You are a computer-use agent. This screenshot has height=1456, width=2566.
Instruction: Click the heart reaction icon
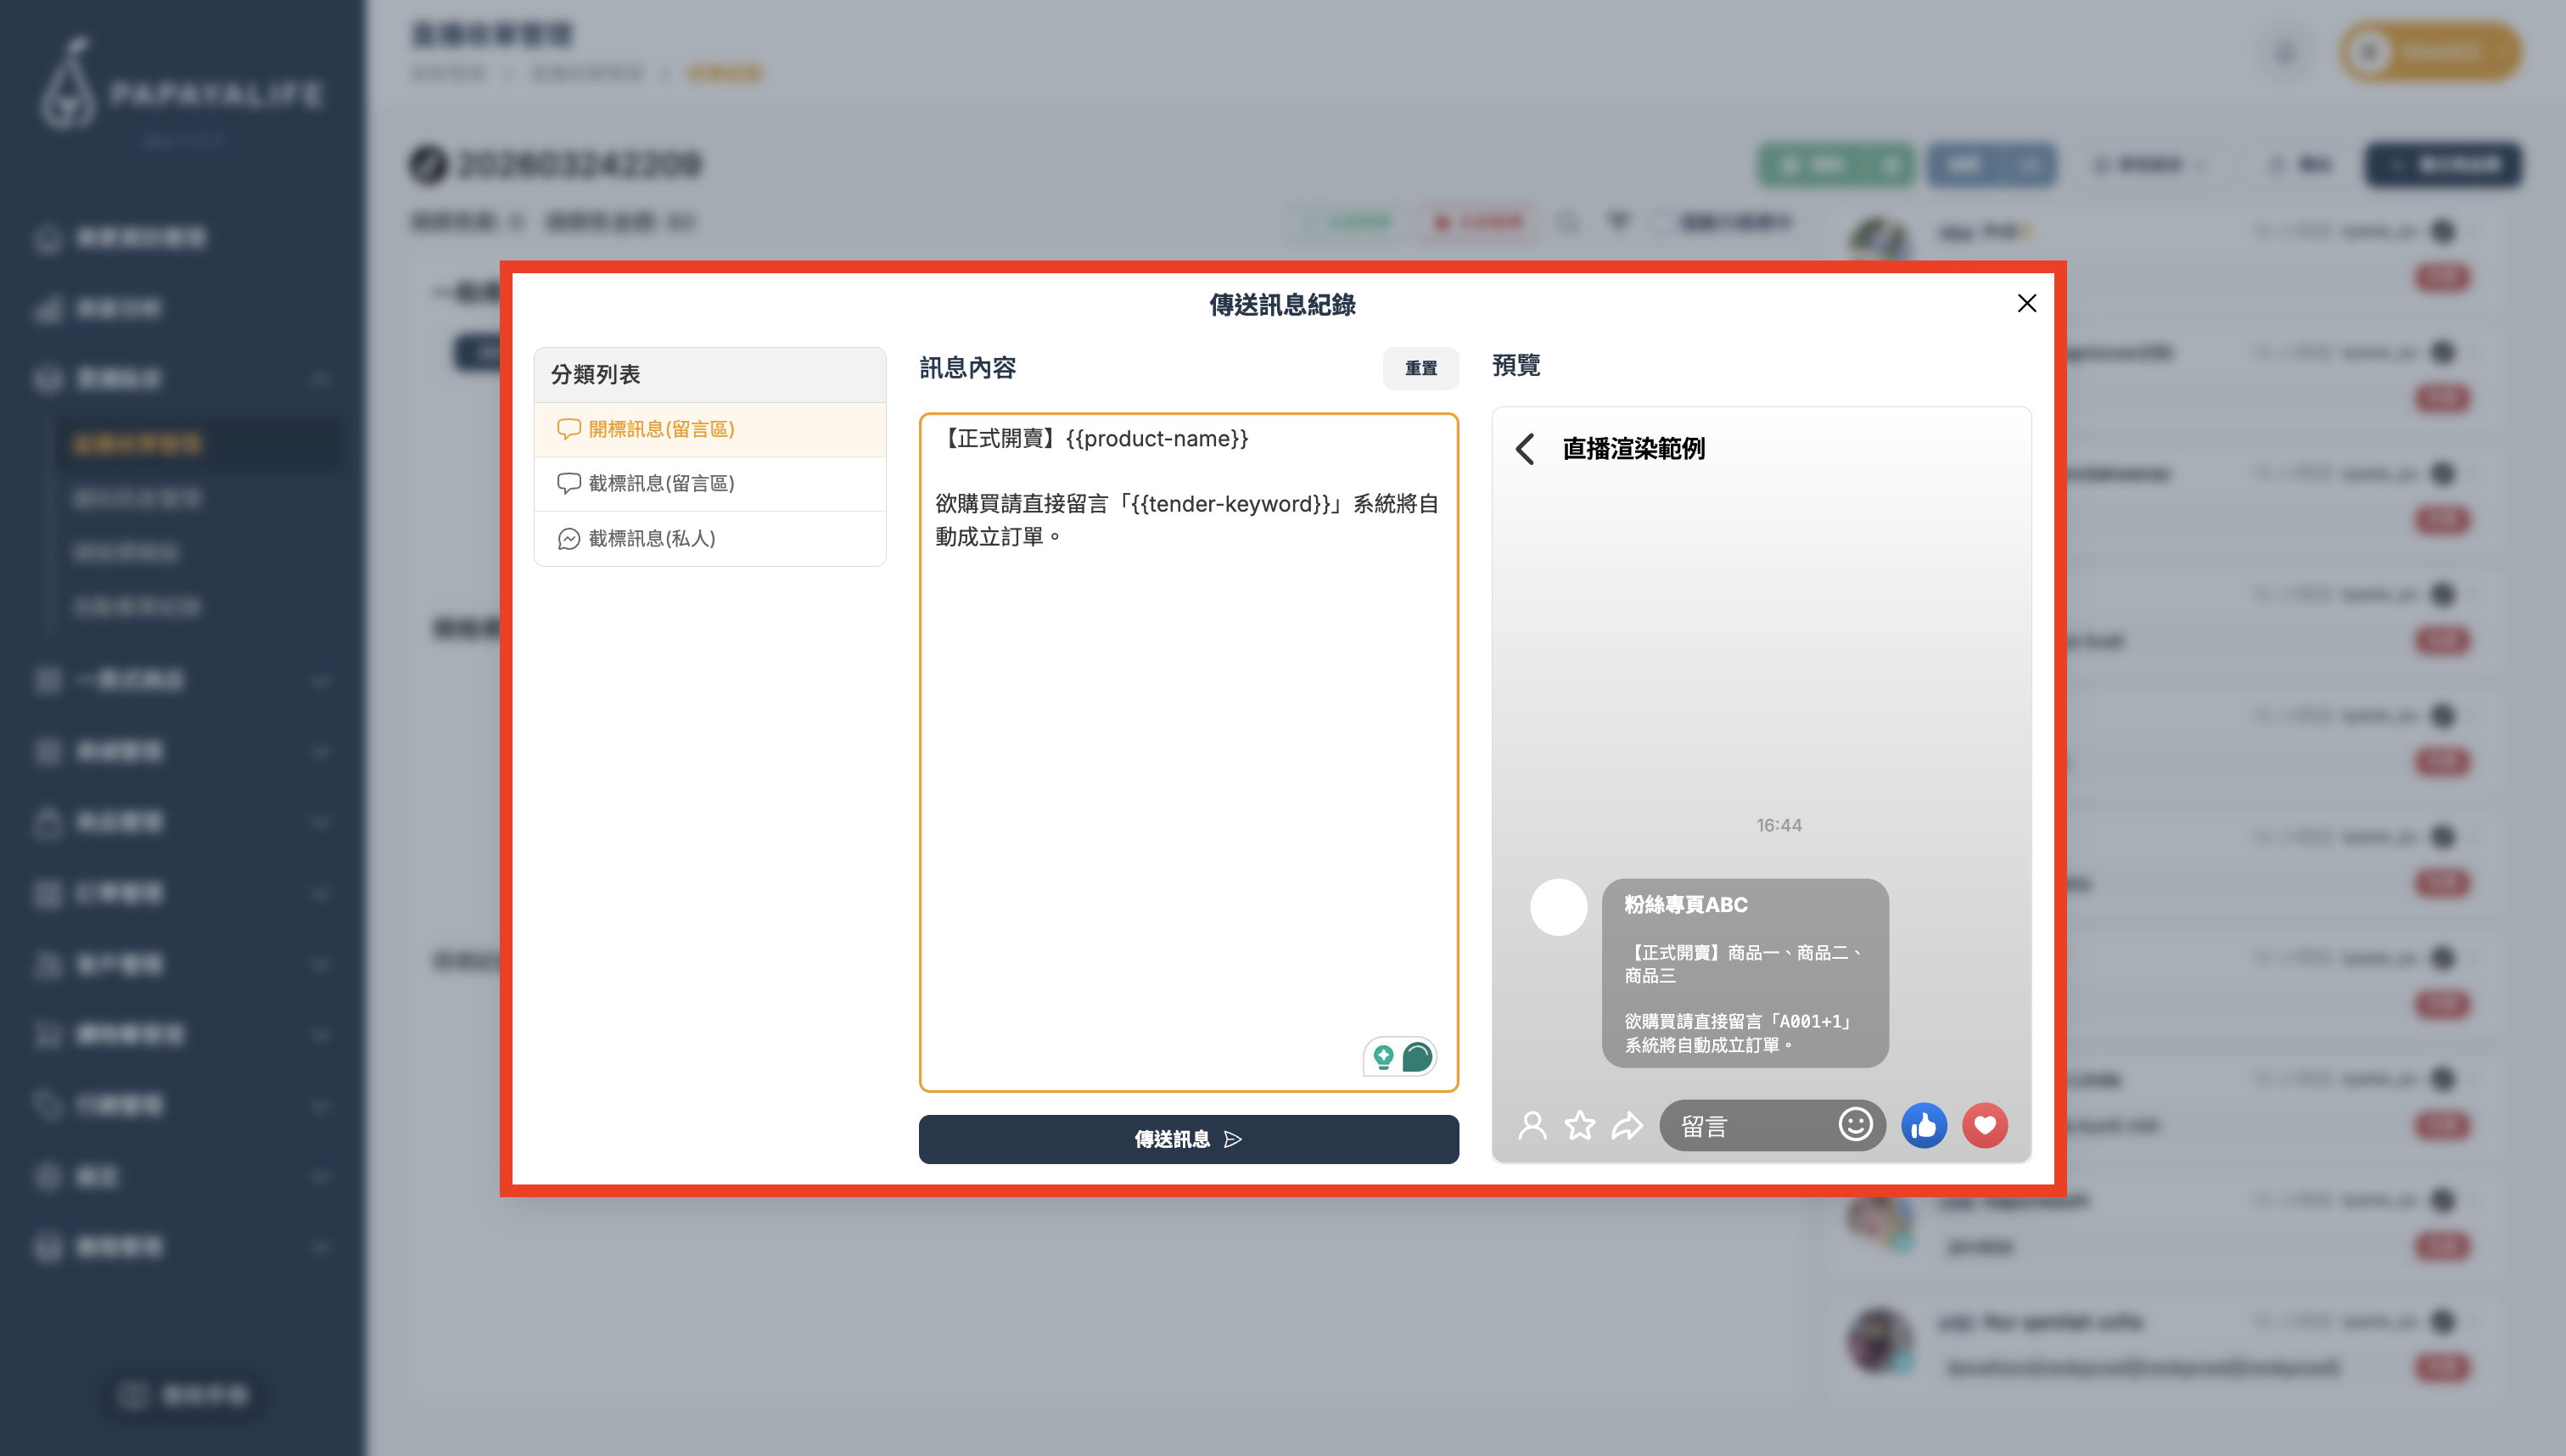click(x=1986, y=1125)
